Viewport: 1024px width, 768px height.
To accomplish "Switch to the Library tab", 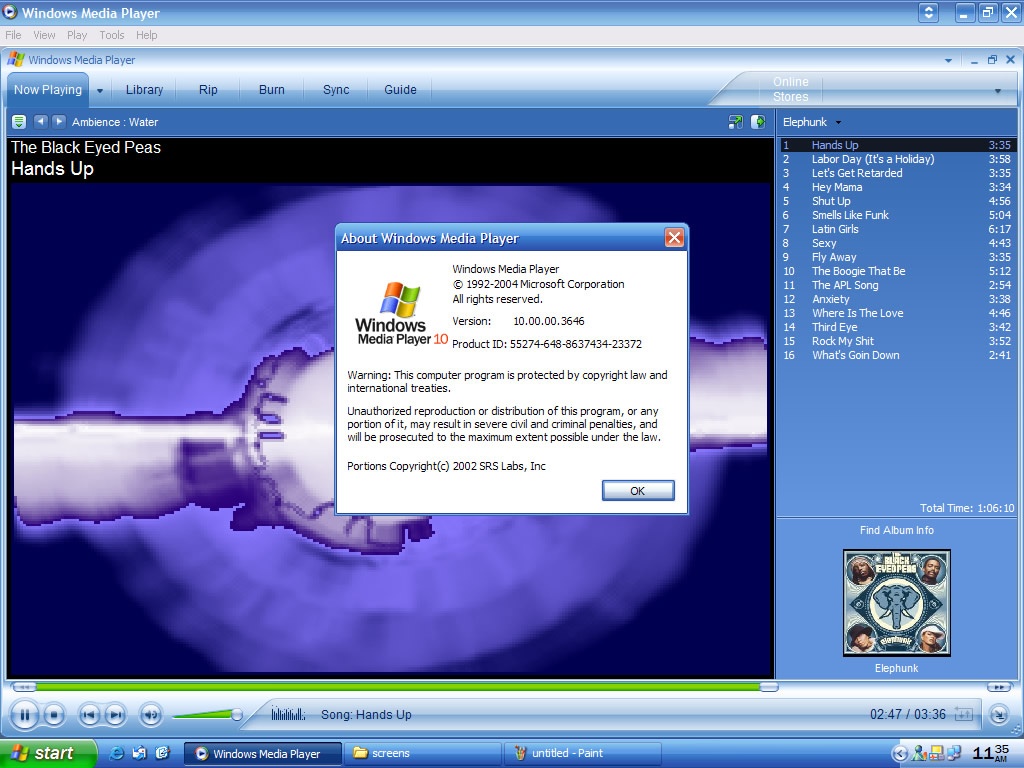I will (144, 89).
